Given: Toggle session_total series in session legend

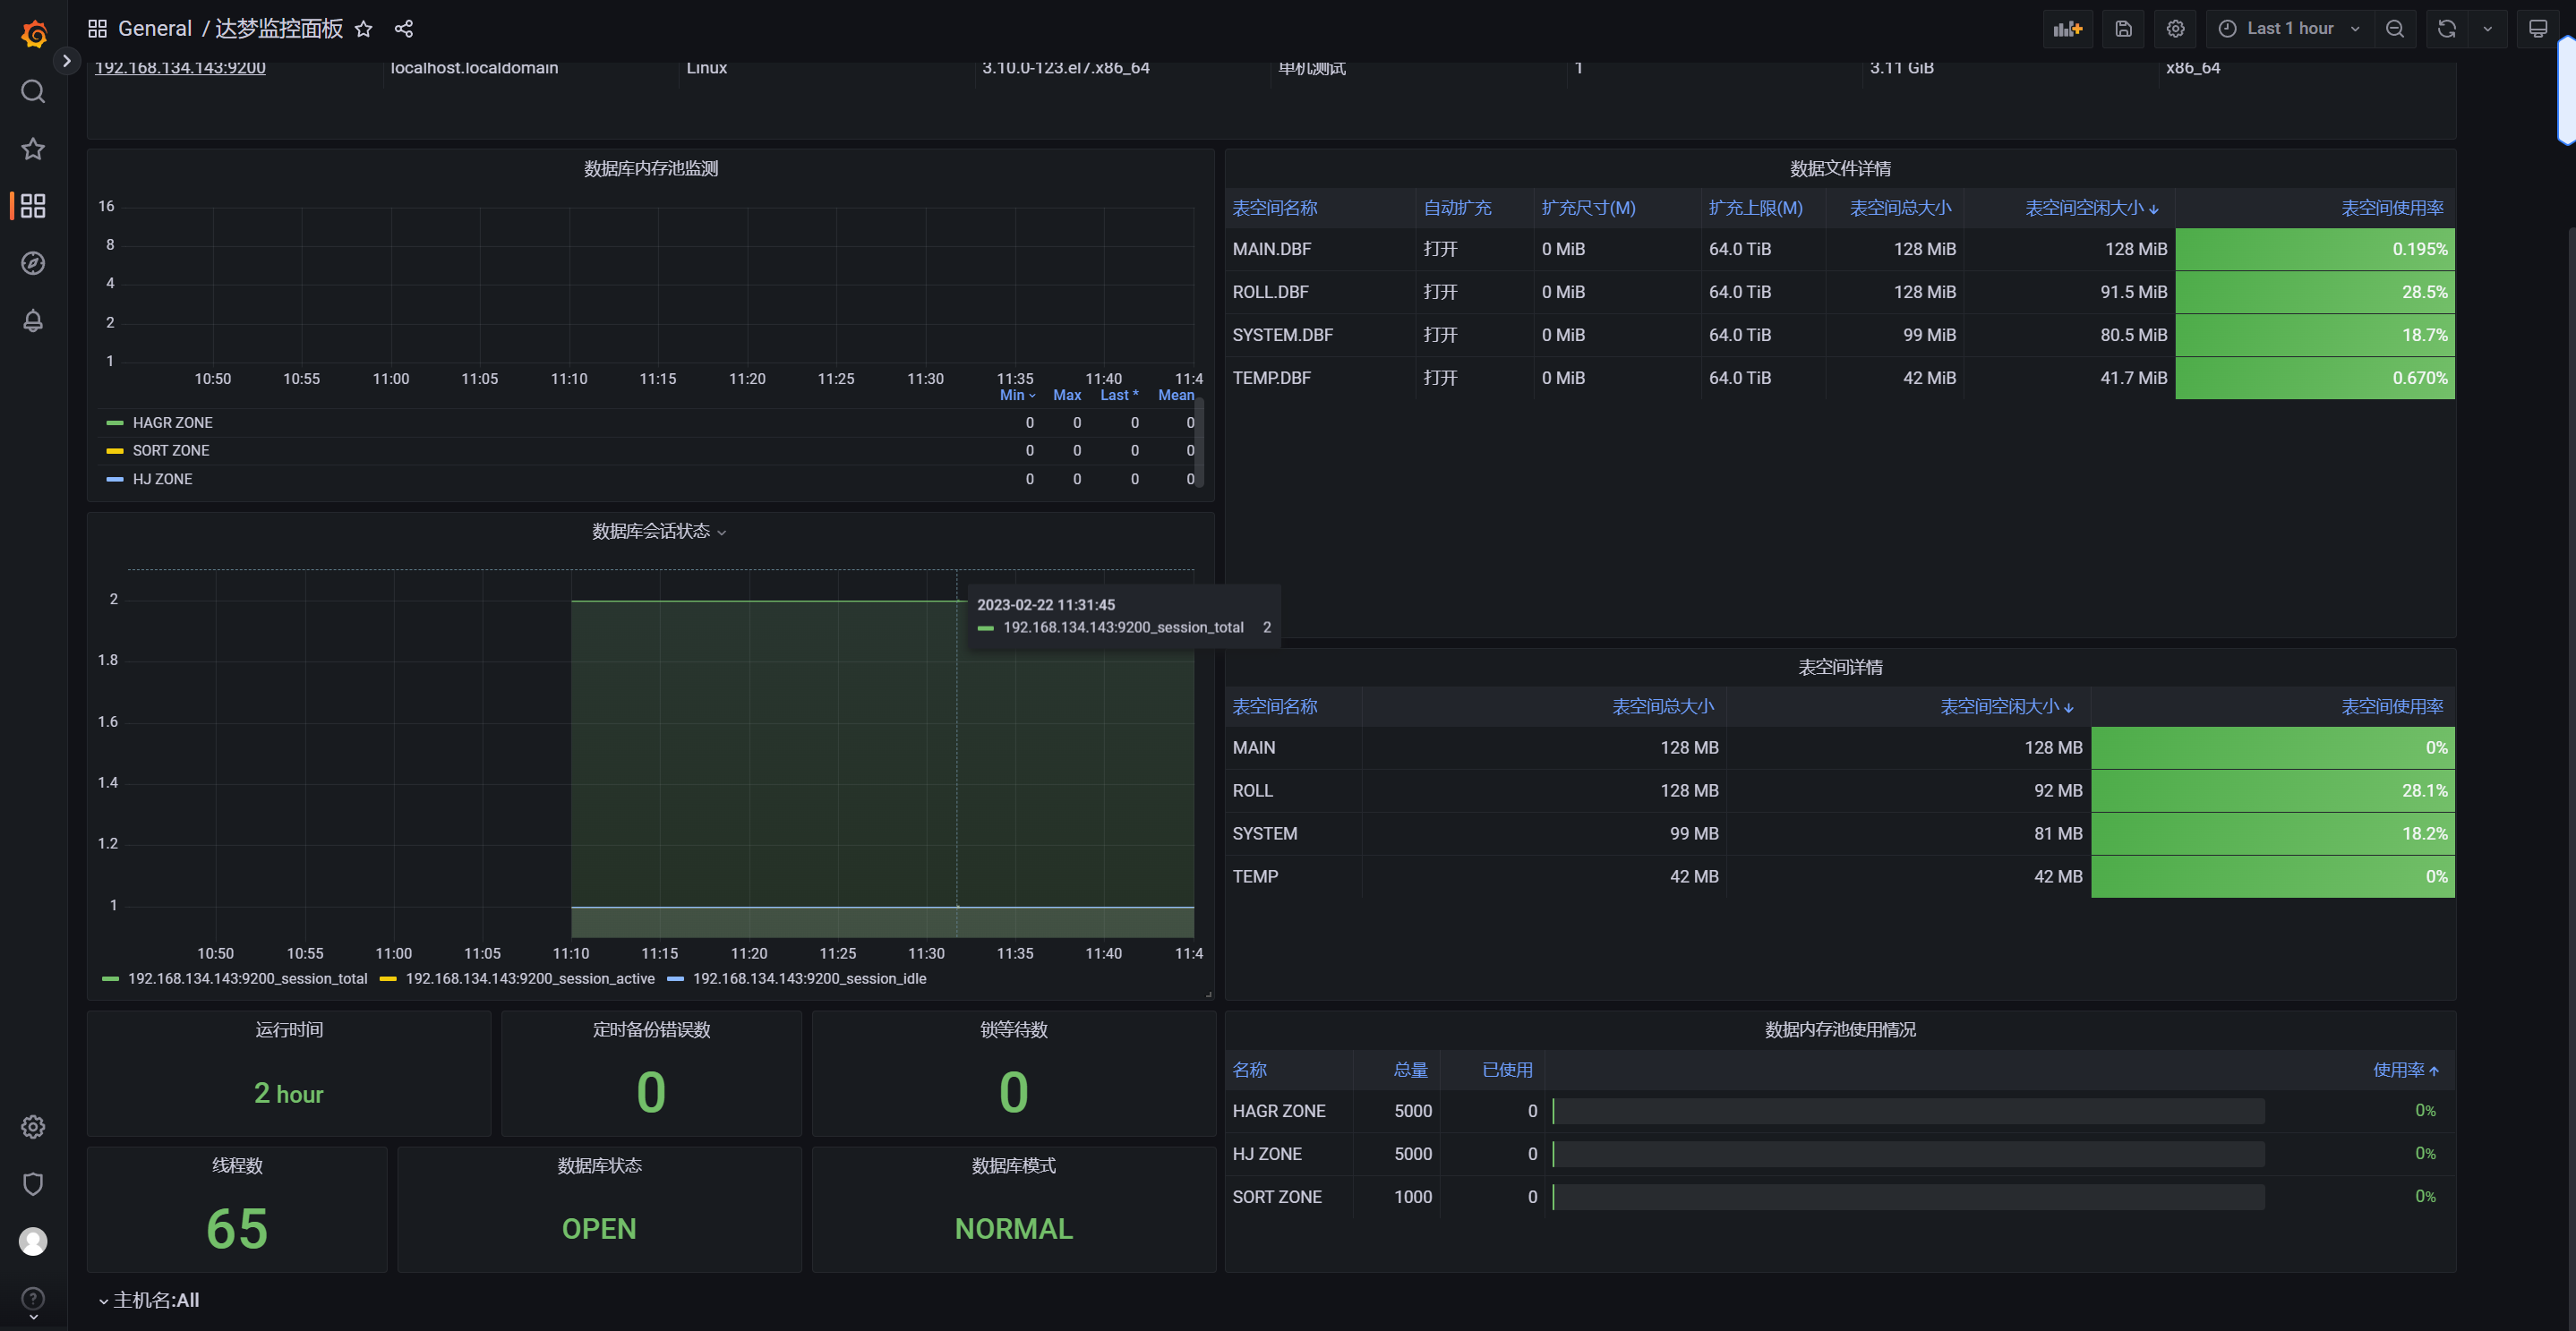Looking at the screenshot, I should click(247, 979).
